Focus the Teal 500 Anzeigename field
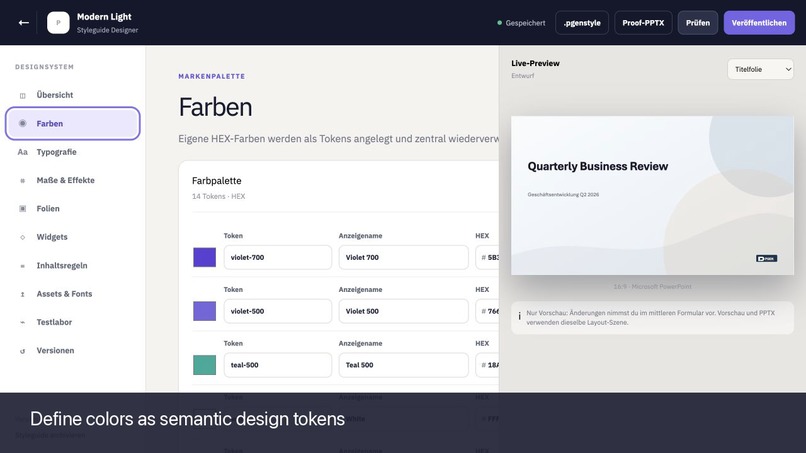 click(x=404, y=365)
